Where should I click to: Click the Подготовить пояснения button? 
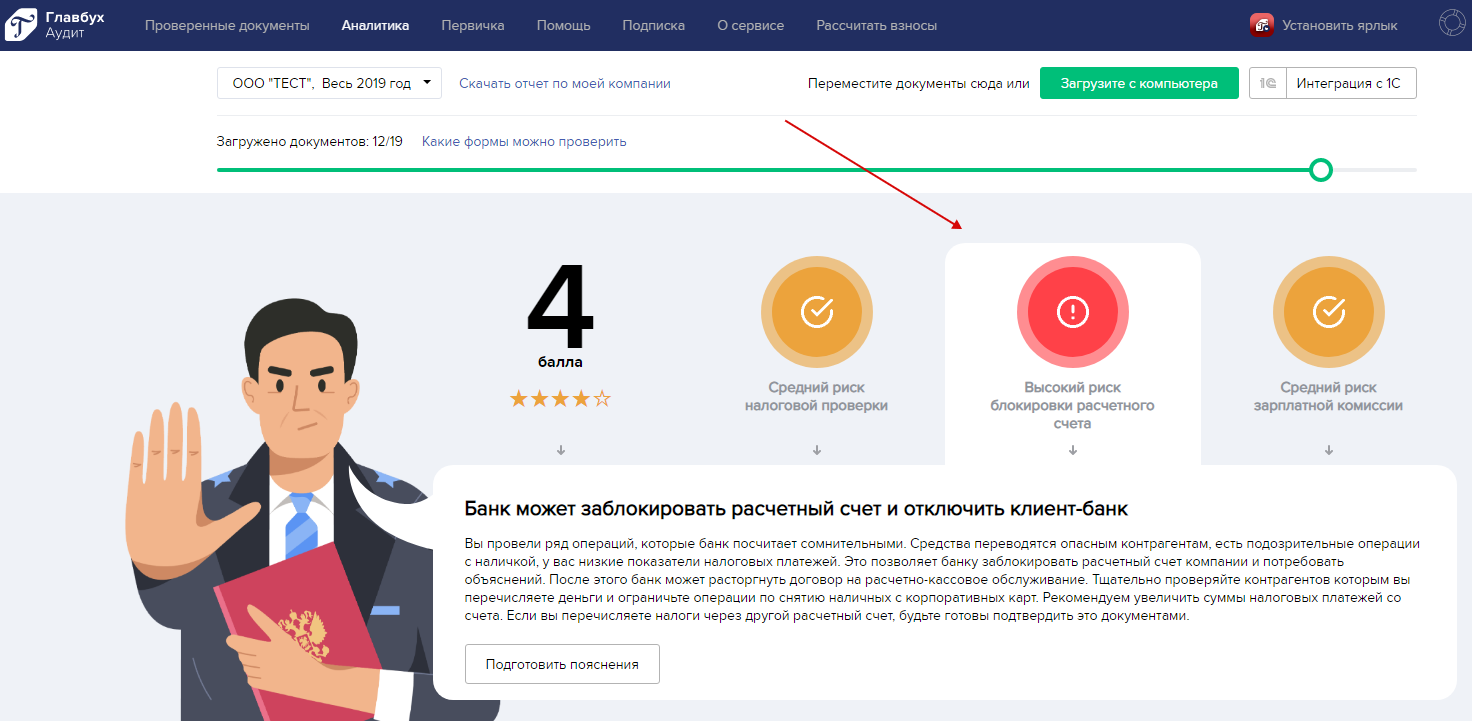click(x=562, y=664)
